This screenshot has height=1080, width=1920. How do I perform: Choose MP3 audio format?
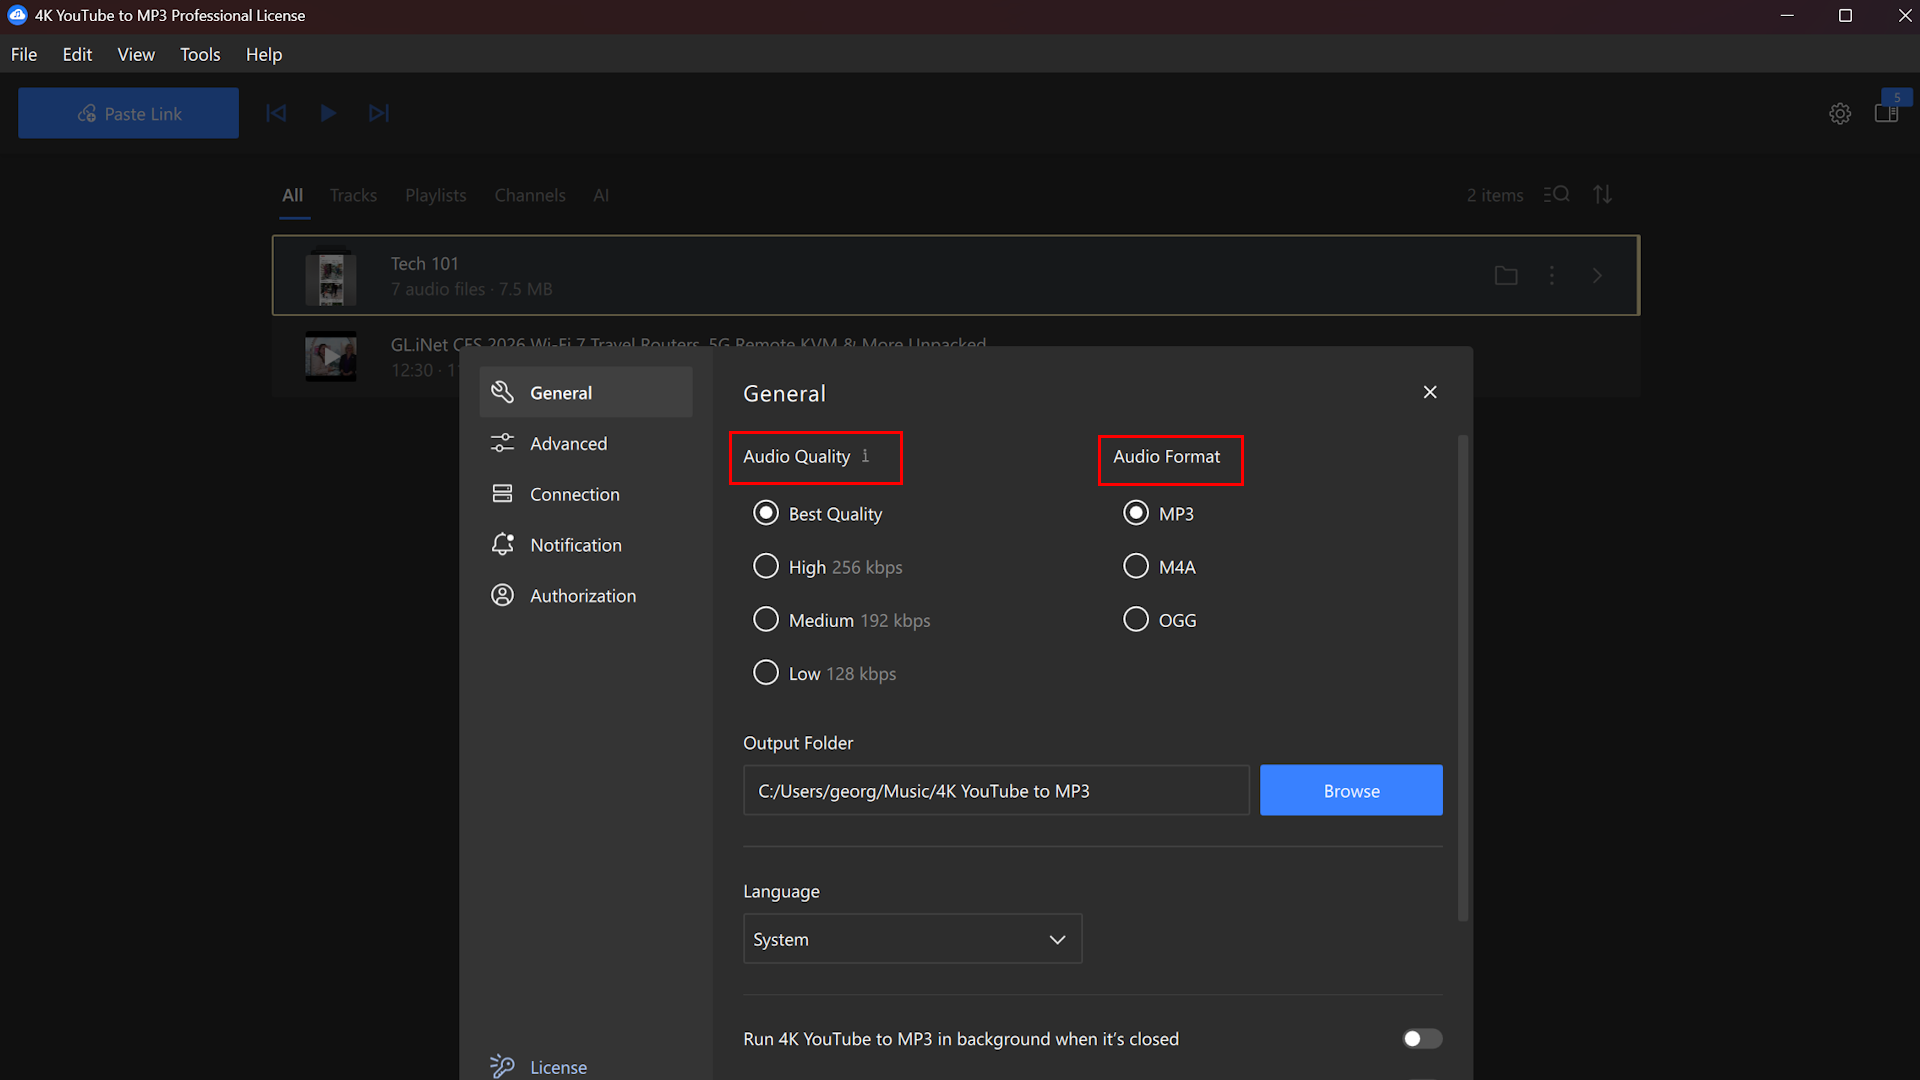pyautogui.click(x=1158, y=513)
